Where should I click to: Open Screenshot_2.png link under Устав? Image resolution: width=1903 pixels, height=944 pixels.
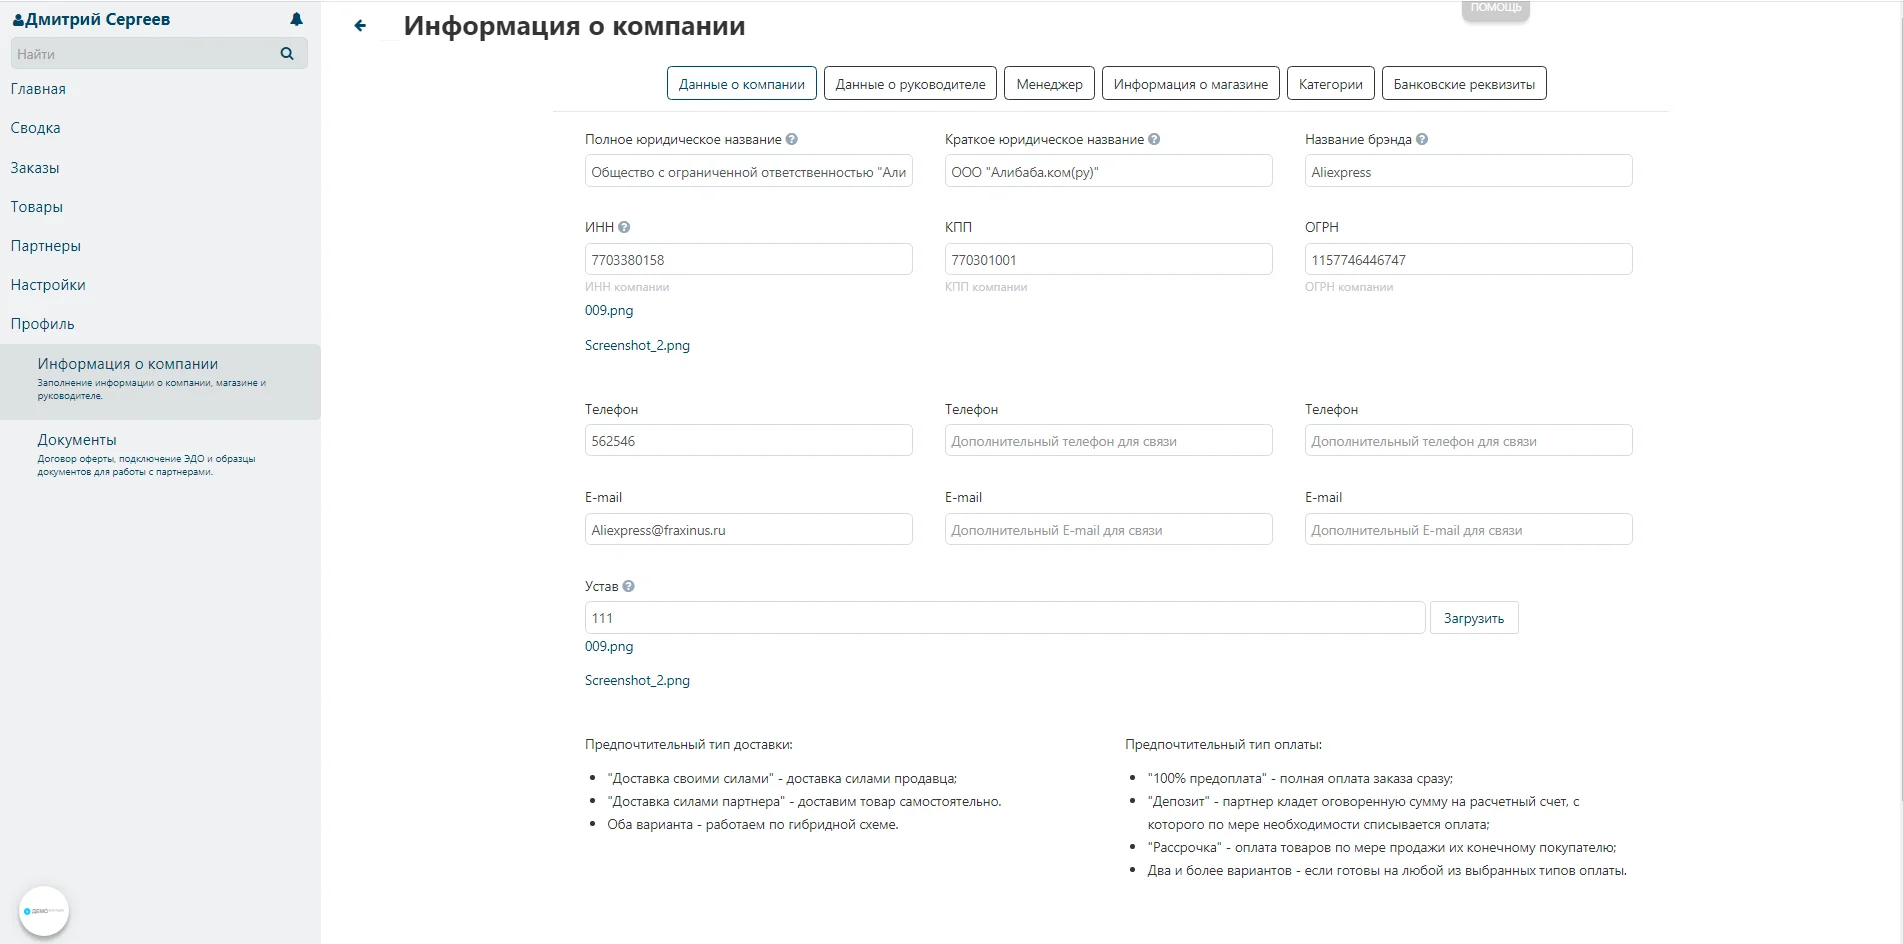[637, 681]
